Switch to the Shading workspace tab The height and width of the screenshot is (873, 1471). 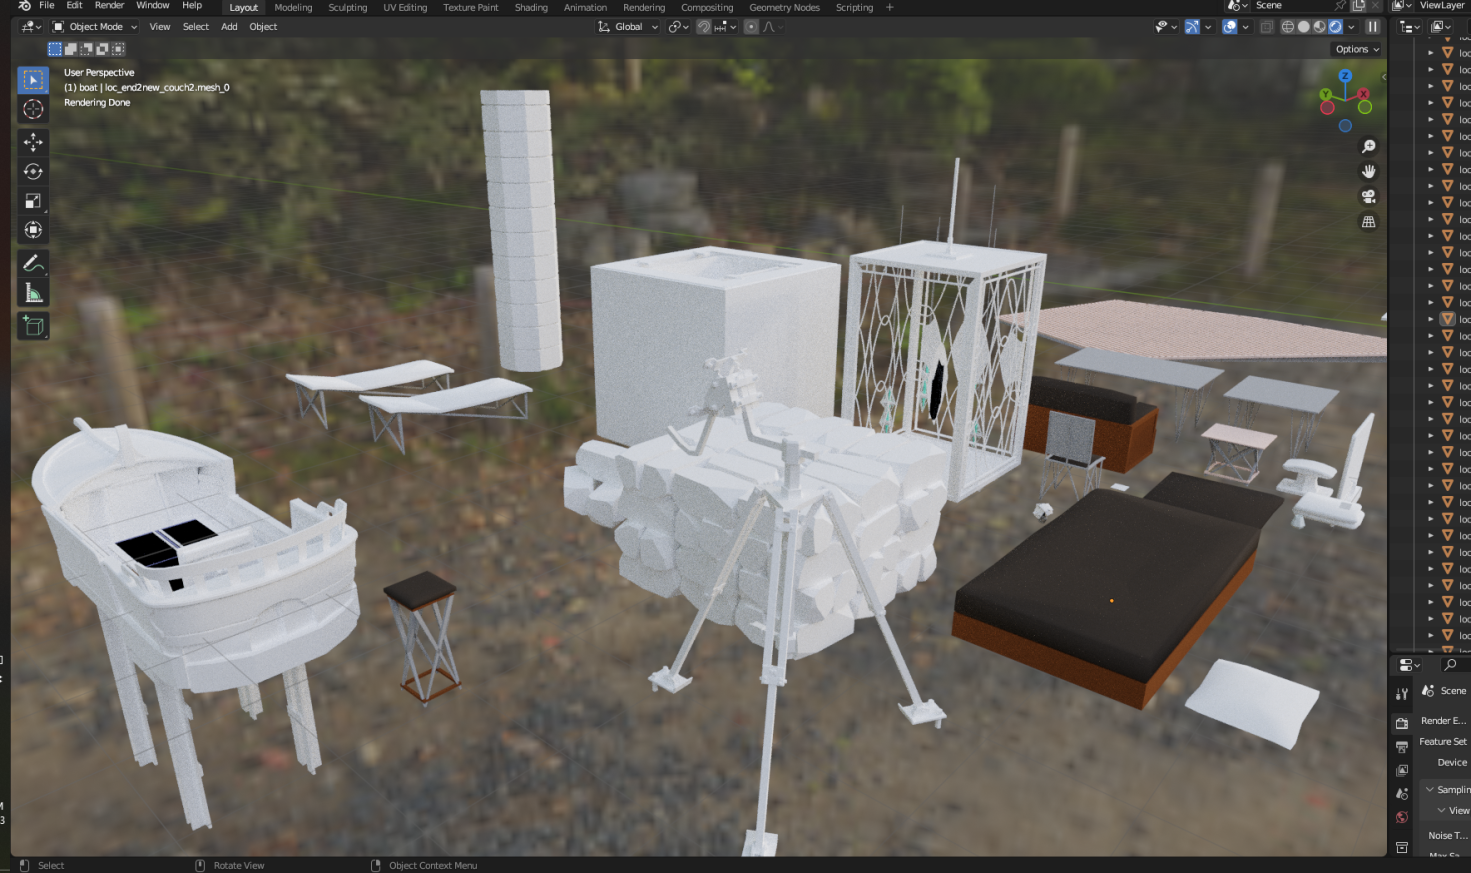click(x=531, y=7)
